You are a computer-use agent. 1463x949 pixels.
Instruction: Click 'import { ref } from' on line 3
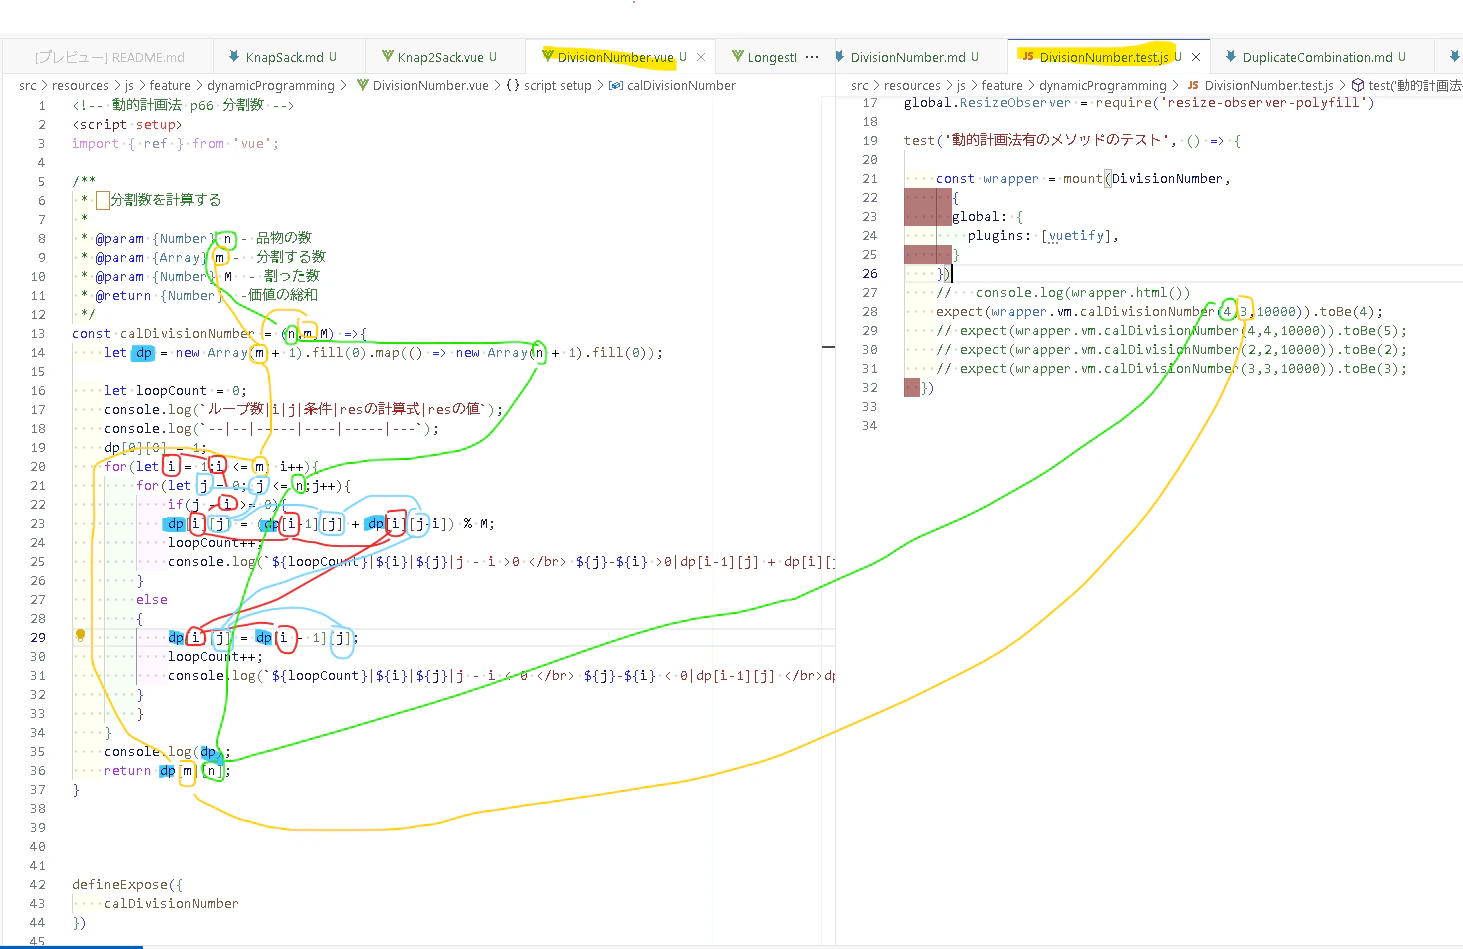pos(148,144)
